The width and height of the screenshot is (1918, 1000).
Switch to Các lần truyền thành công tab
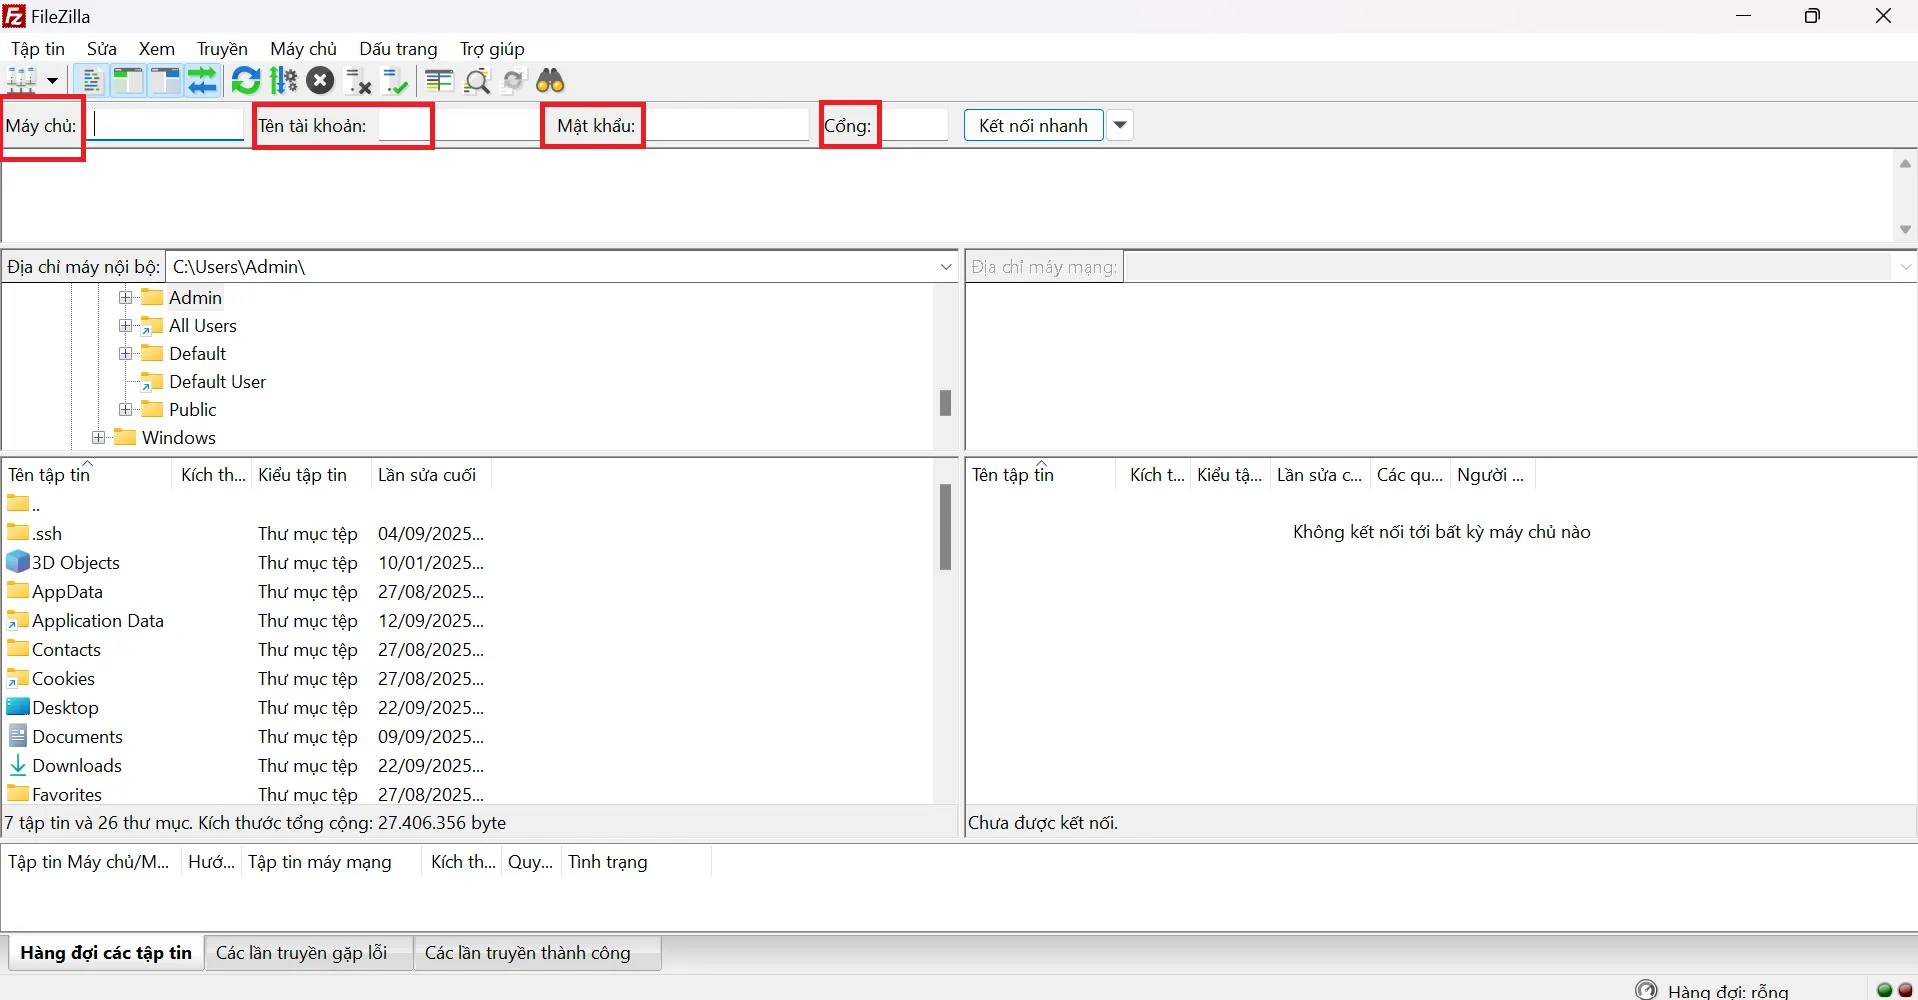528,953
